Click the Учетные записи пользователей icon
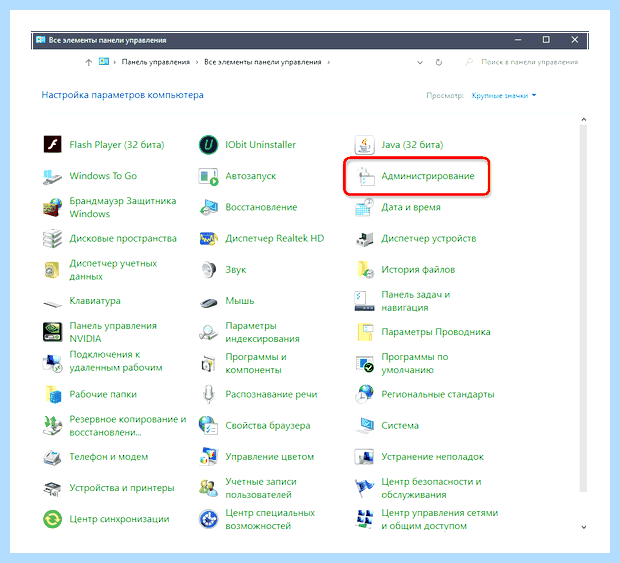 208,488
